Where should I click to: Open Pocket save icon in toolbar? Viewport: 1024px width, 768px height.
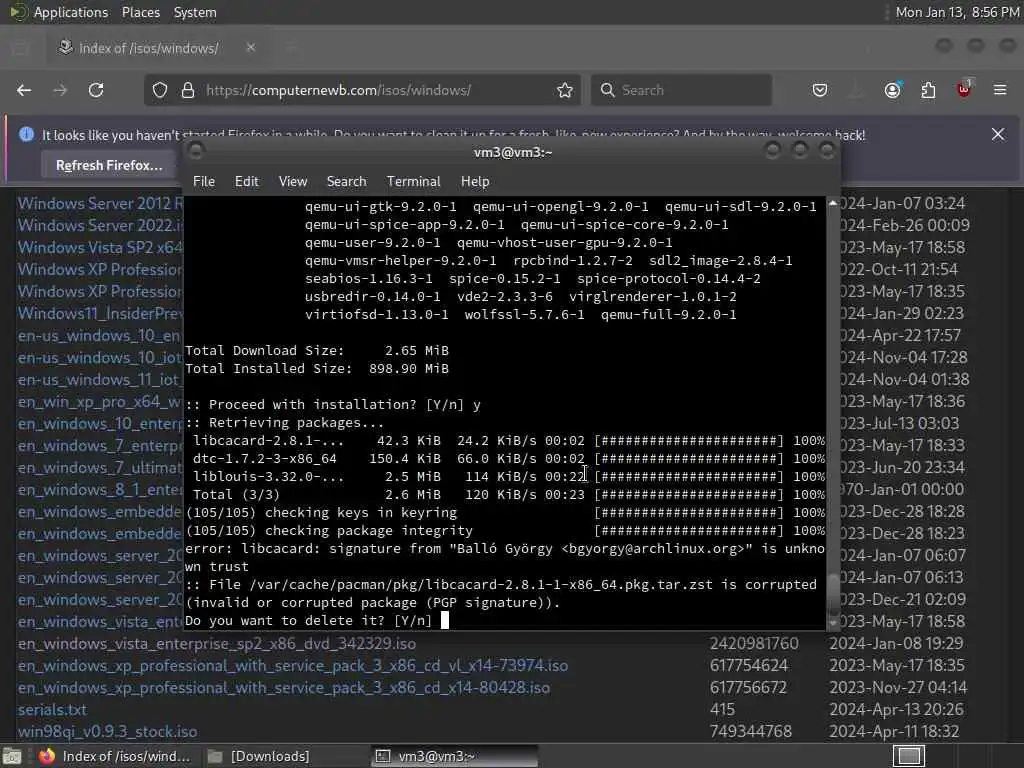820,90
